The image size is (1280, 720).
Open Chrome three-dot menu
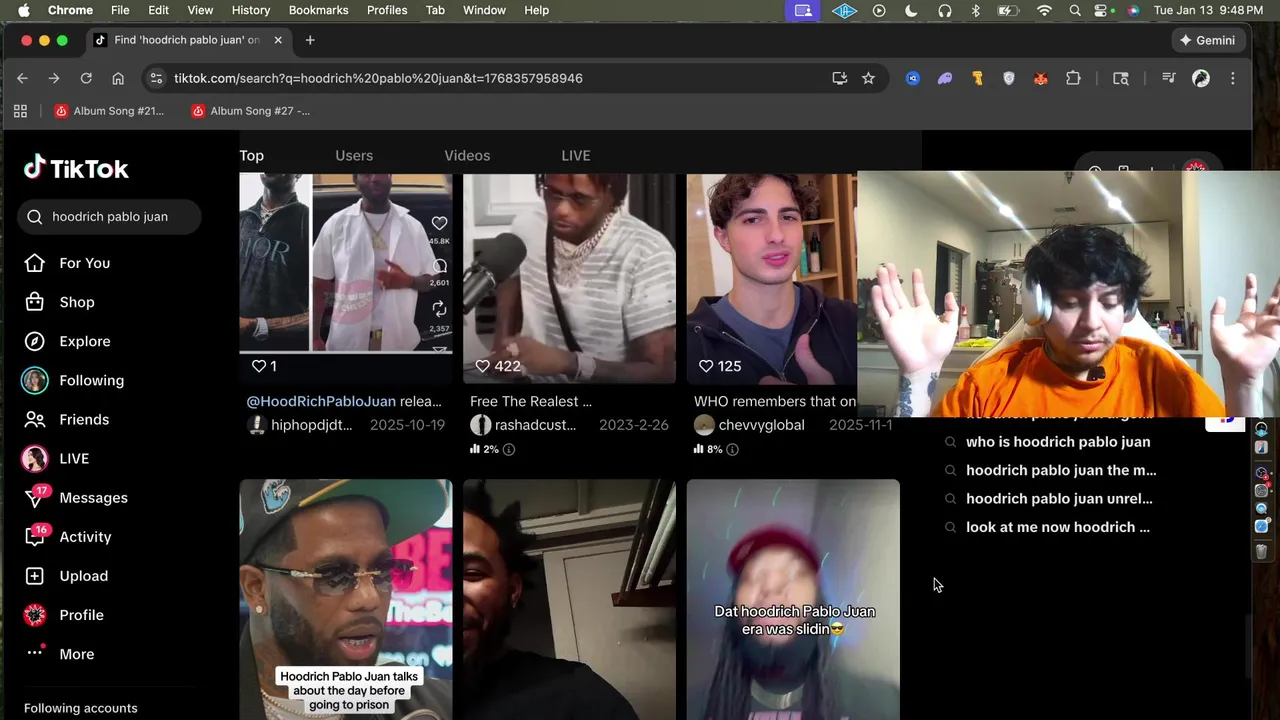tap(1233, 78)
